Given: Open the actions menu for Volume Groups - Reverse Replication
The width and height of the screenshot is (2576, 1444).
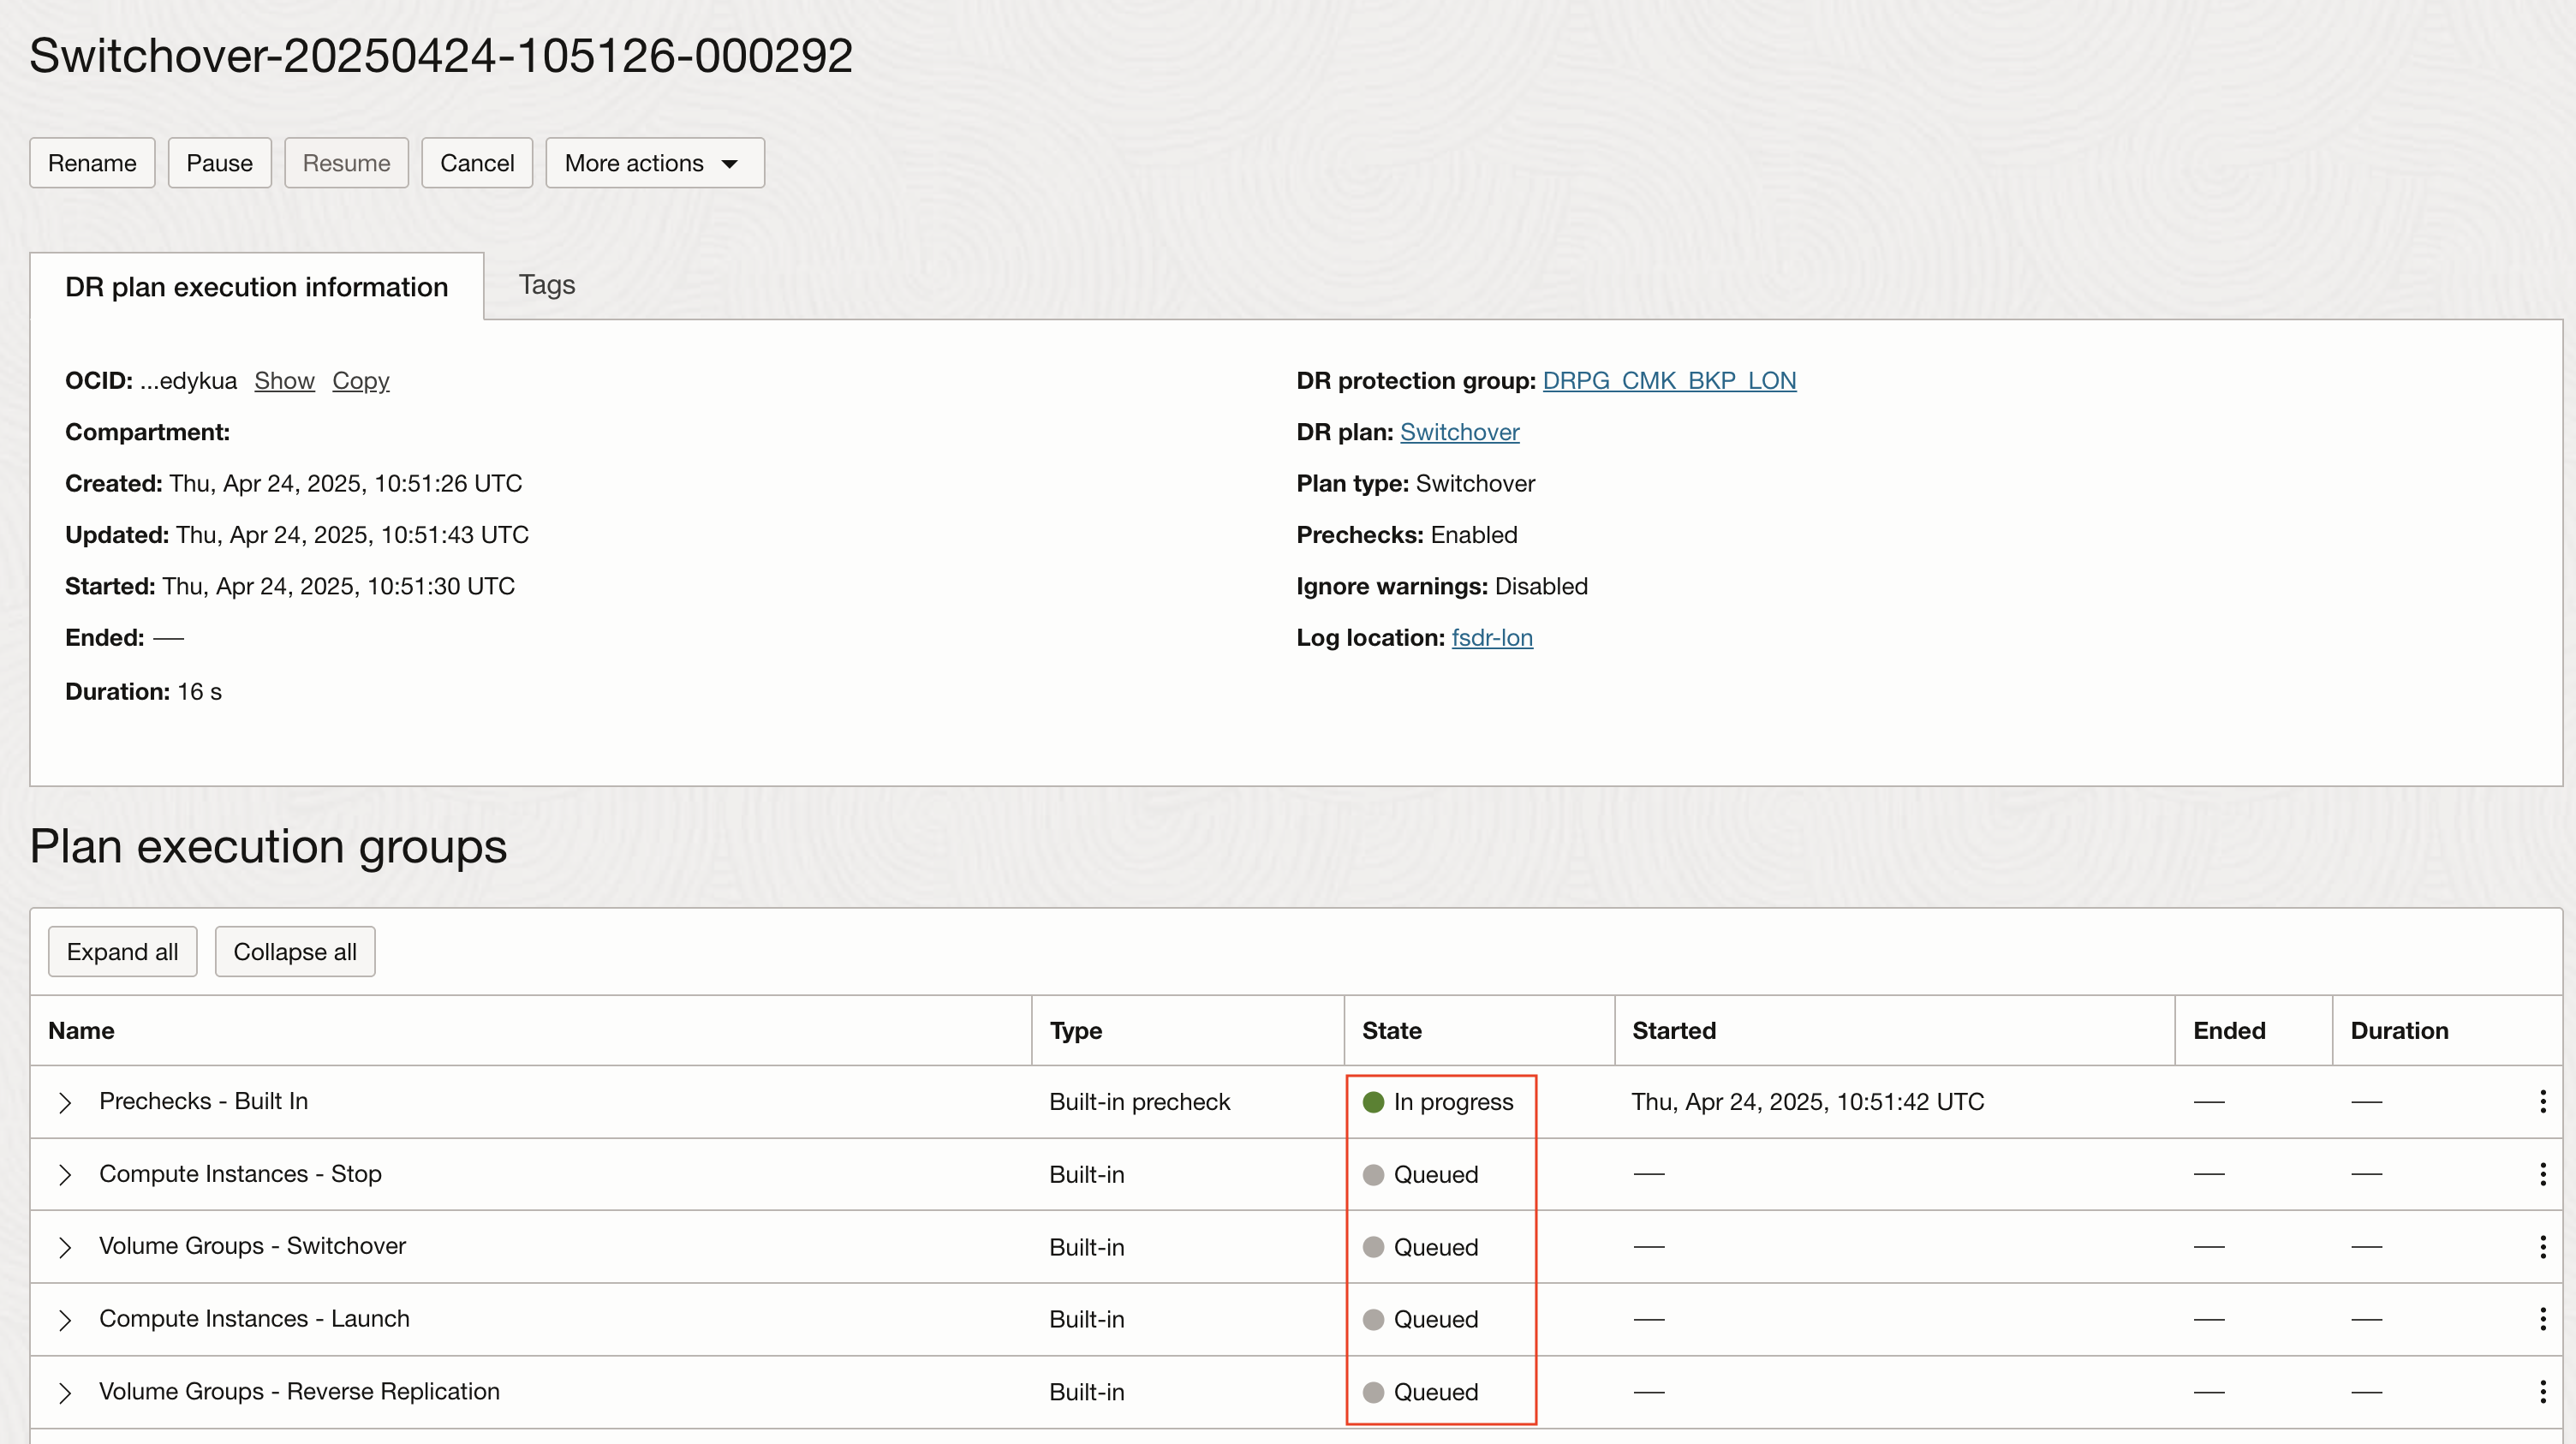Looking at the screenshot, I should click(x=2543, y=1391).
